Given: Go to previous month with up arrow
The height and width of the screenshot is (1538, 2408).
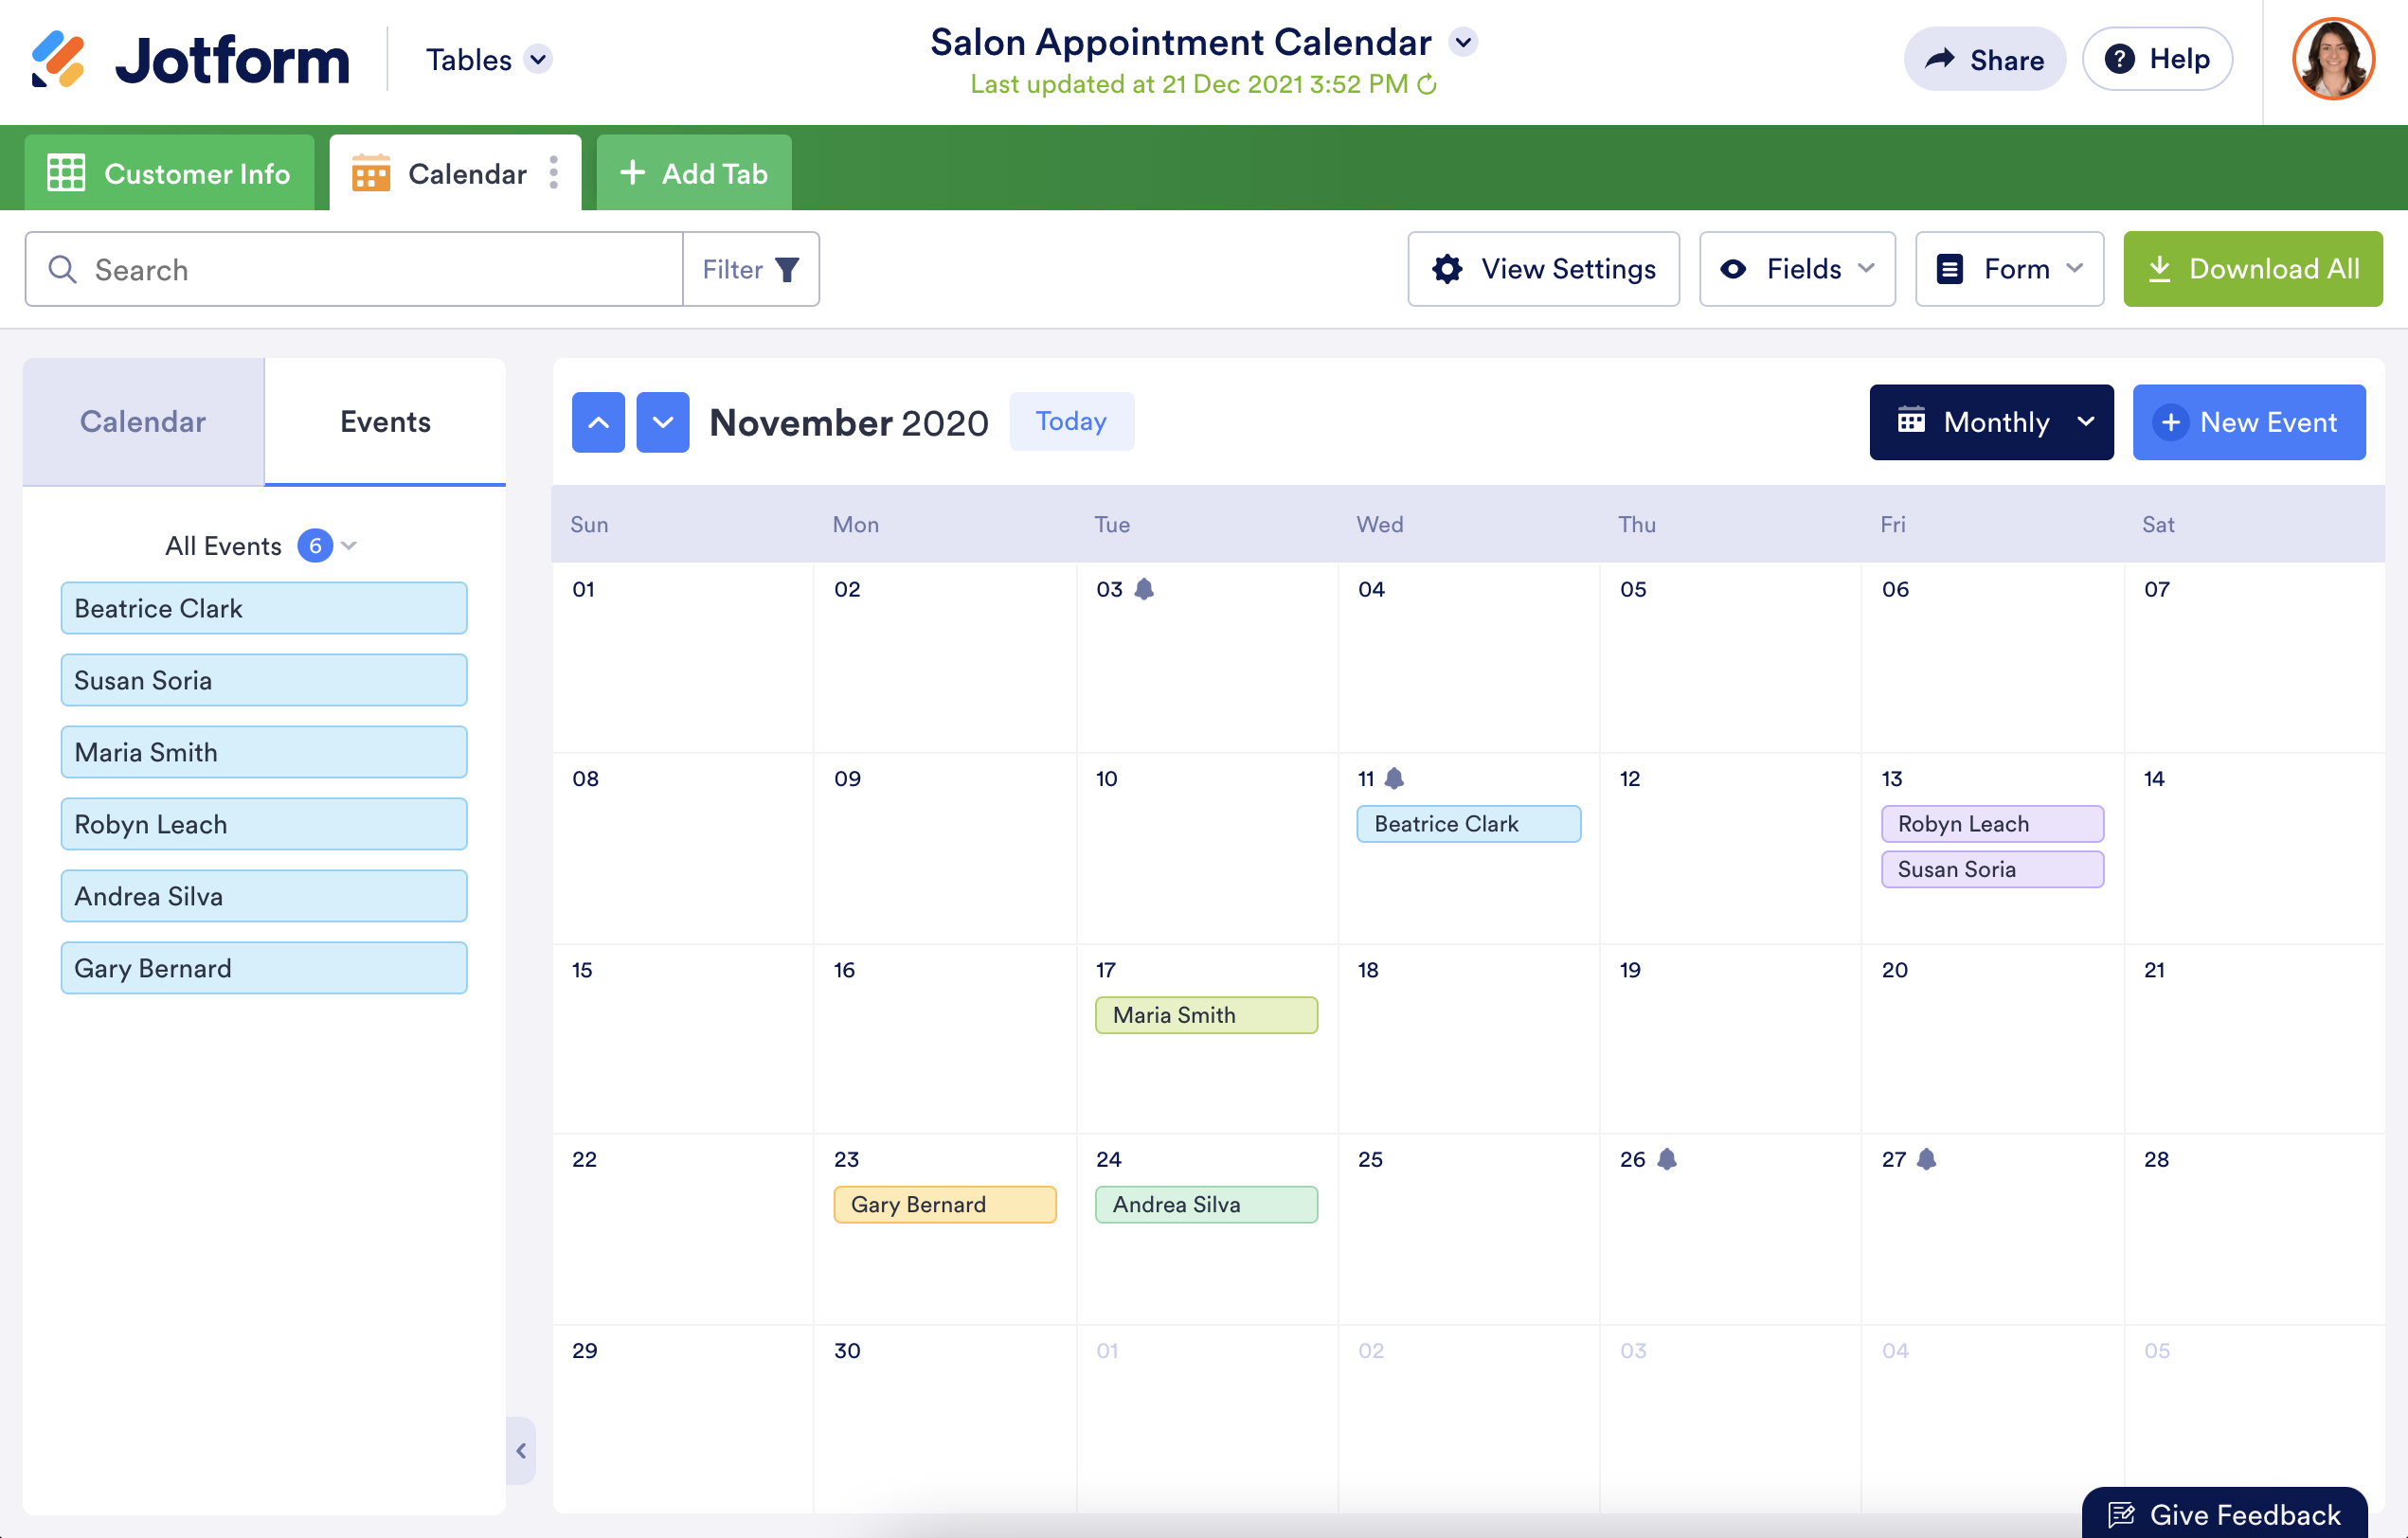Looking at the screenshot, I should click(598, 422).
